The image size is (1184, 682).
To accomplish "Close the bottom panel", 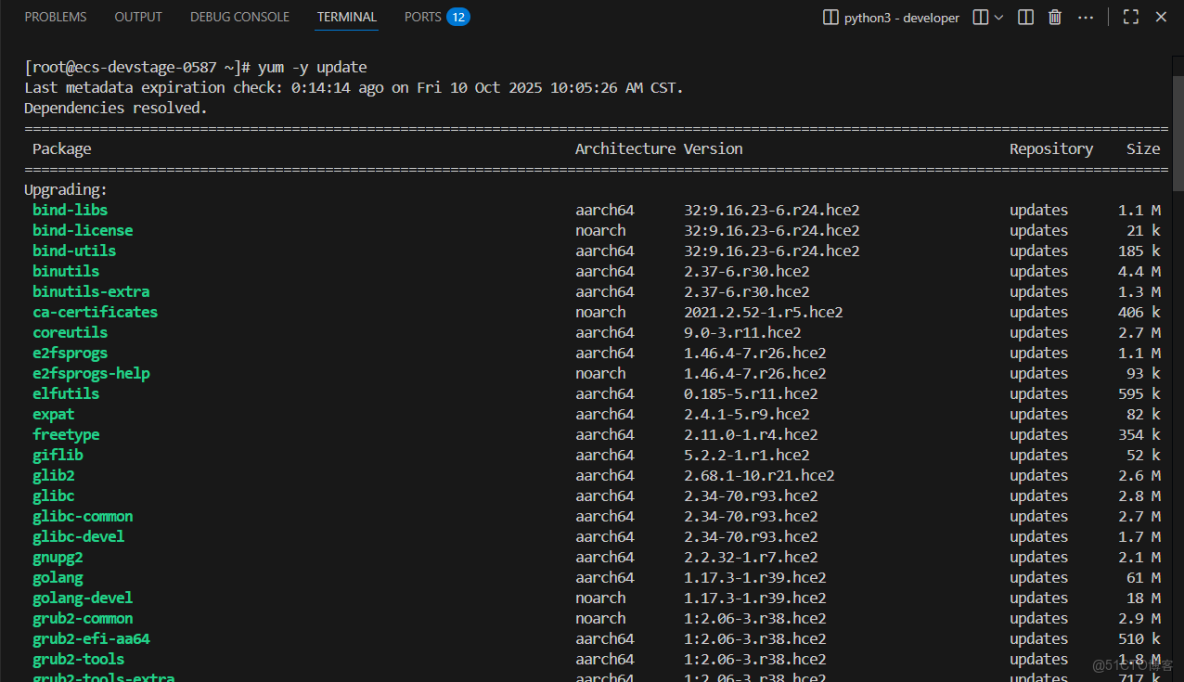I will 1161,17.
